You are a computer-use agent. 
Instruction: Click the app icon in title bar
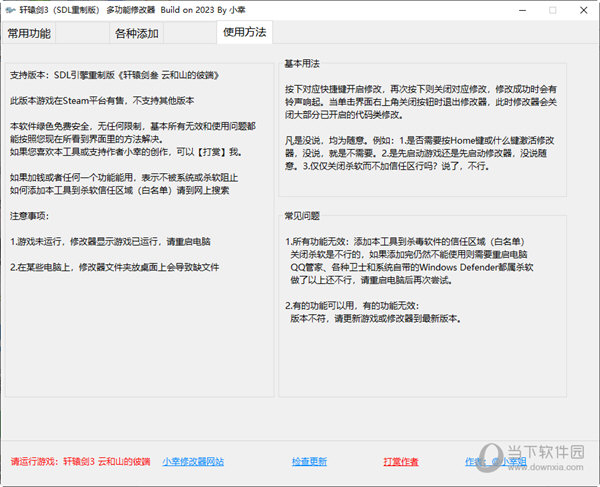[x=10, y=10]
